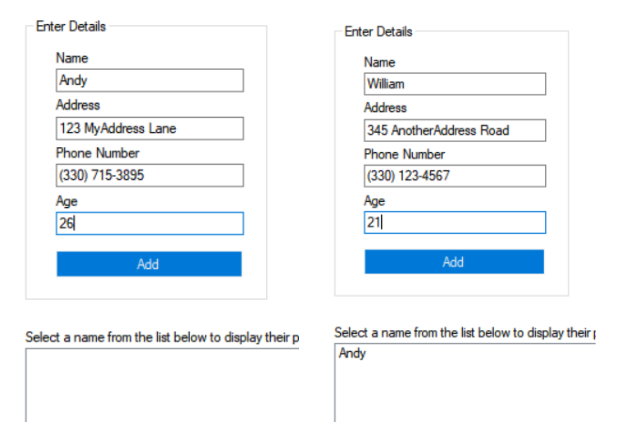
Task: Click the Phone Number label above (330) 715-3895
Action: [97, 153]
